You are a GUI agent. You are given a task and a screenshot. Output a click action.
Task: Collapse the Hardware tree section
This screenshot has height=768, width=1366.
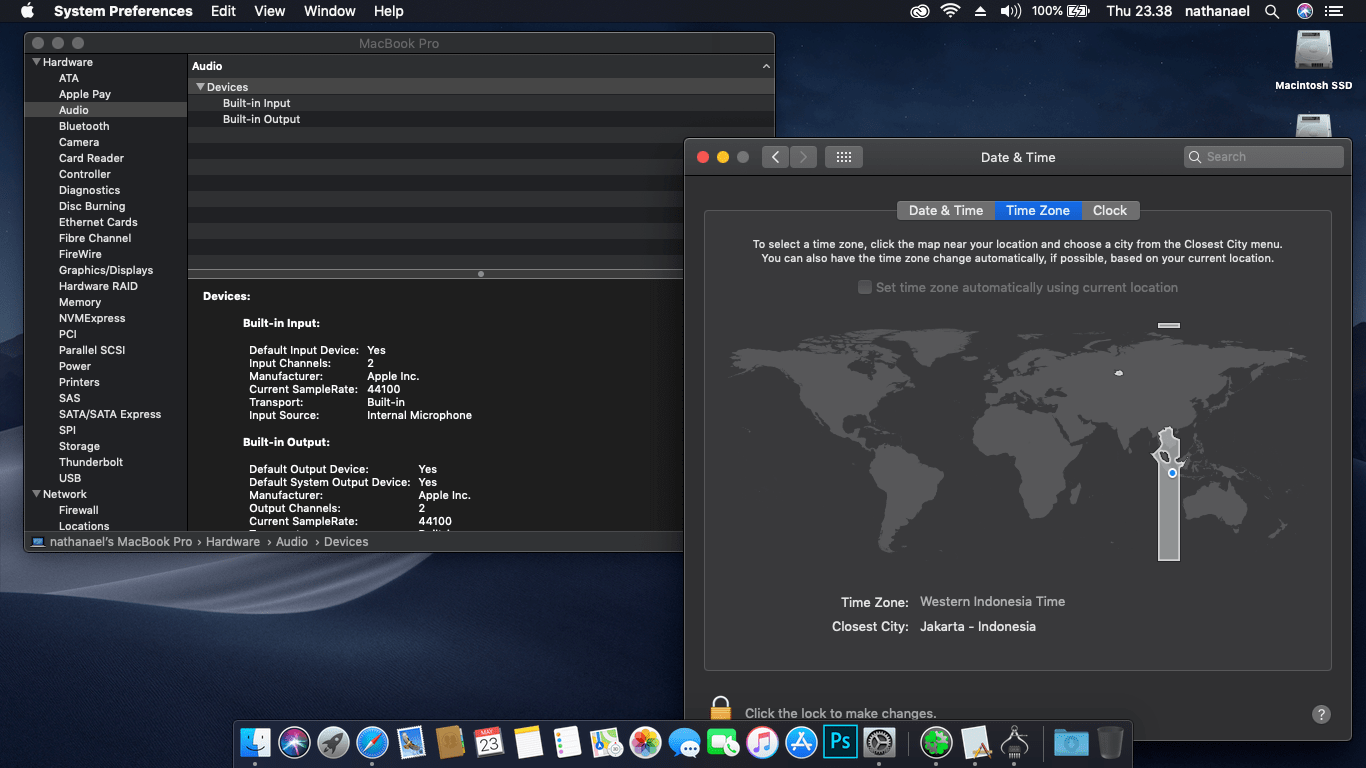coord(36,62)
